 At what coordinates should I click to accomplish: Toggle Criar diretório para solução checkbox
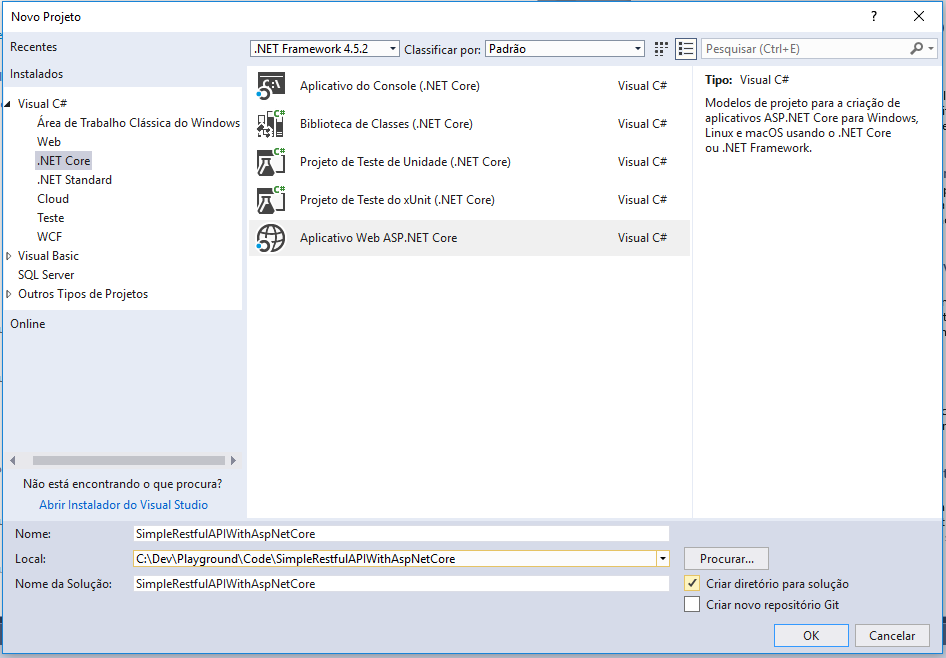click(692, 583)
